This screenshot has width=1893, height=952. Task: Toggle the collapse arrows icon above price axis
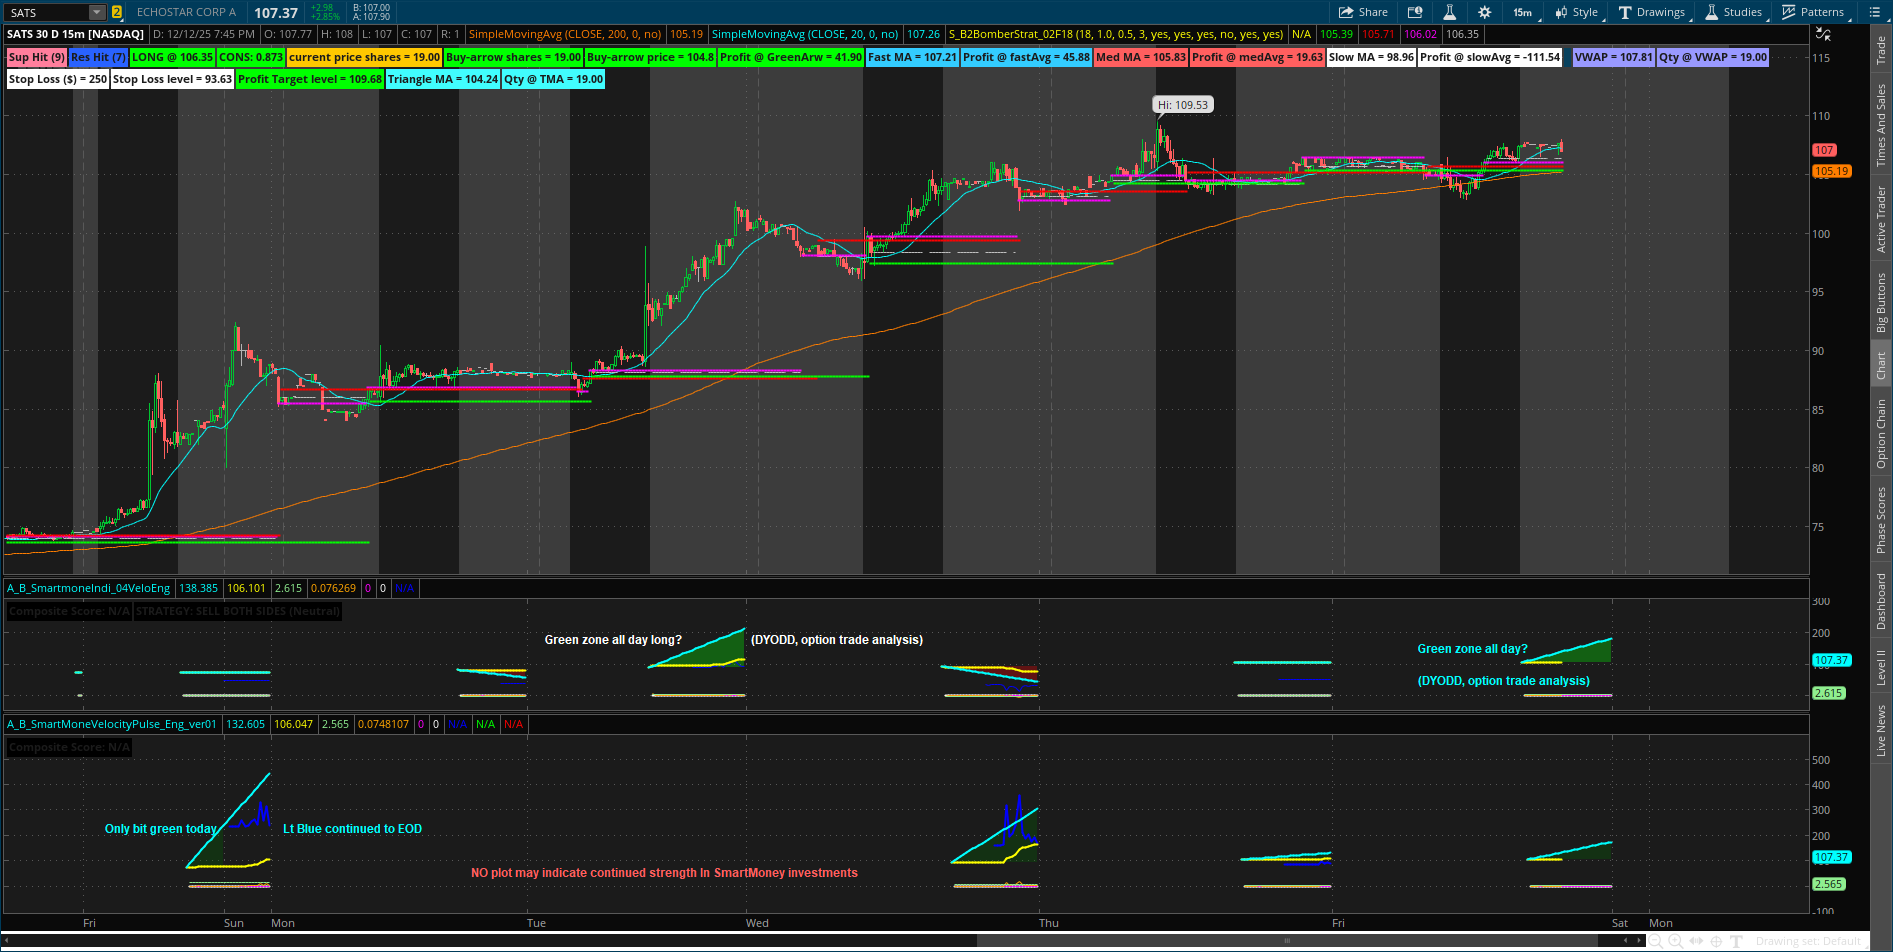(x=1823, y=34)
